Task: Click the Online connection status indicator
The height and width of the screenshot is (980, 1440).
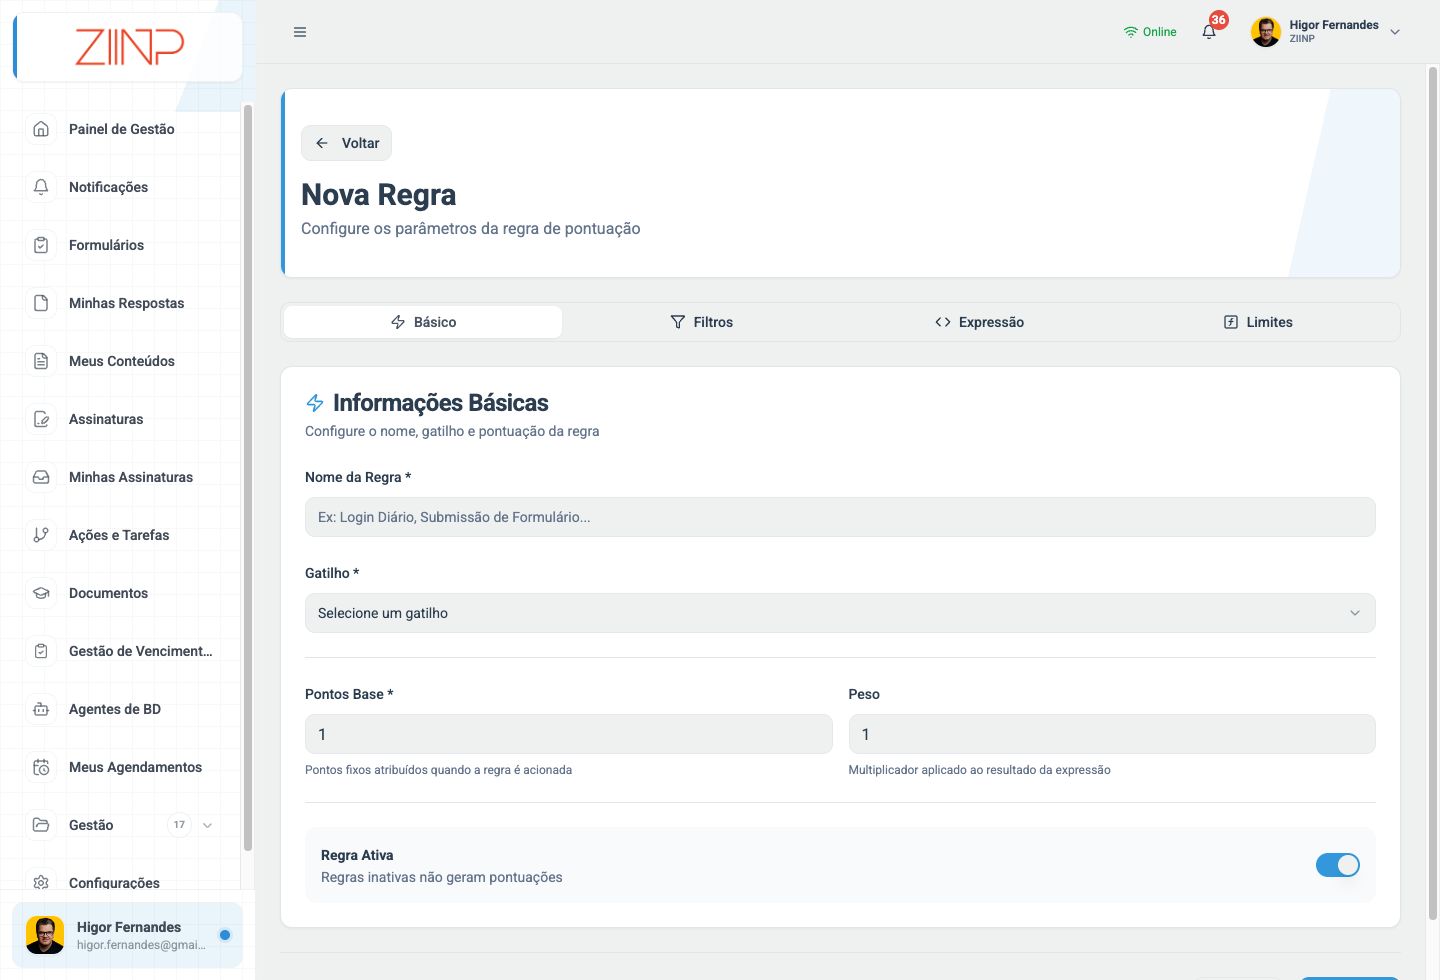Action: click(x=1150, y=32)
